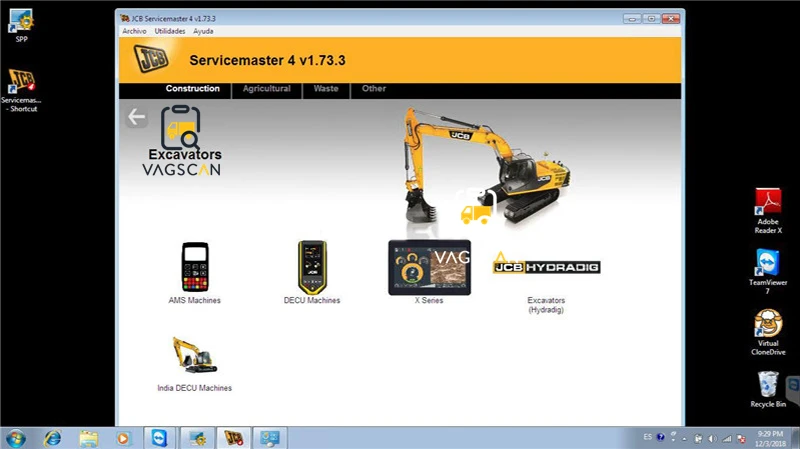
Task: Select the Recycle Bin desktop icon
Action: (768, 389)
